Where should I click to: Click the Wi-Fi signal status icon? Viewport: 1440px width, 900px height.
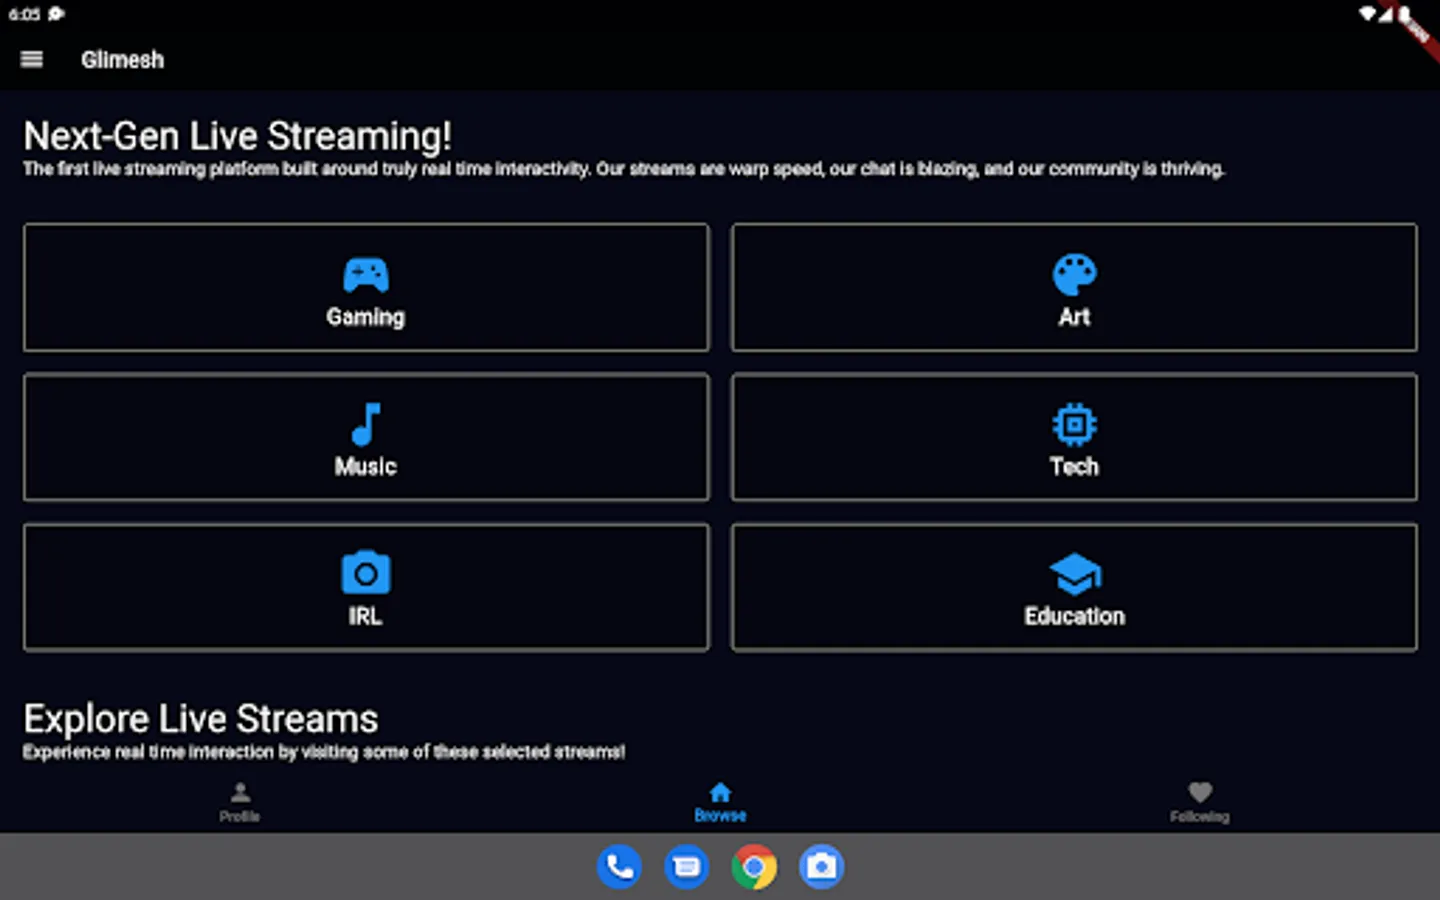(1367, 14)
